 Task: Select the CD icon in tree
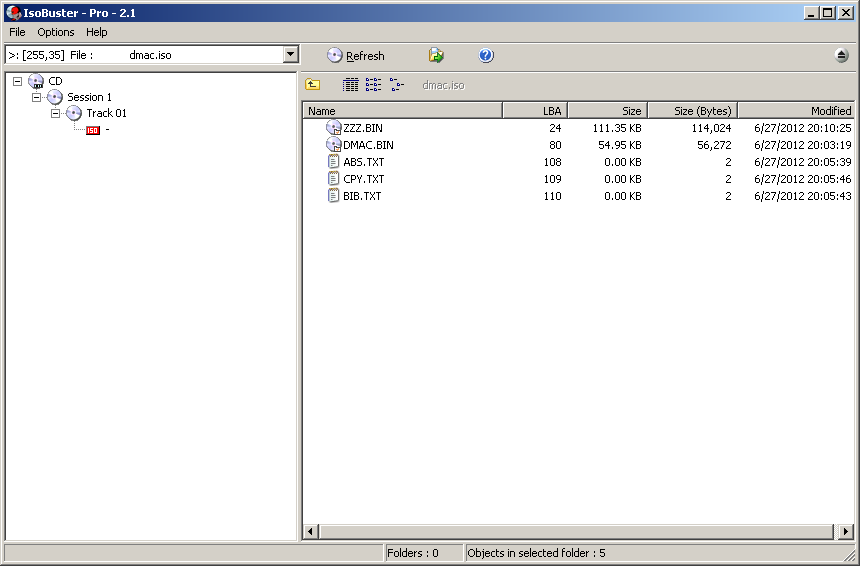(x=36, y=81)
